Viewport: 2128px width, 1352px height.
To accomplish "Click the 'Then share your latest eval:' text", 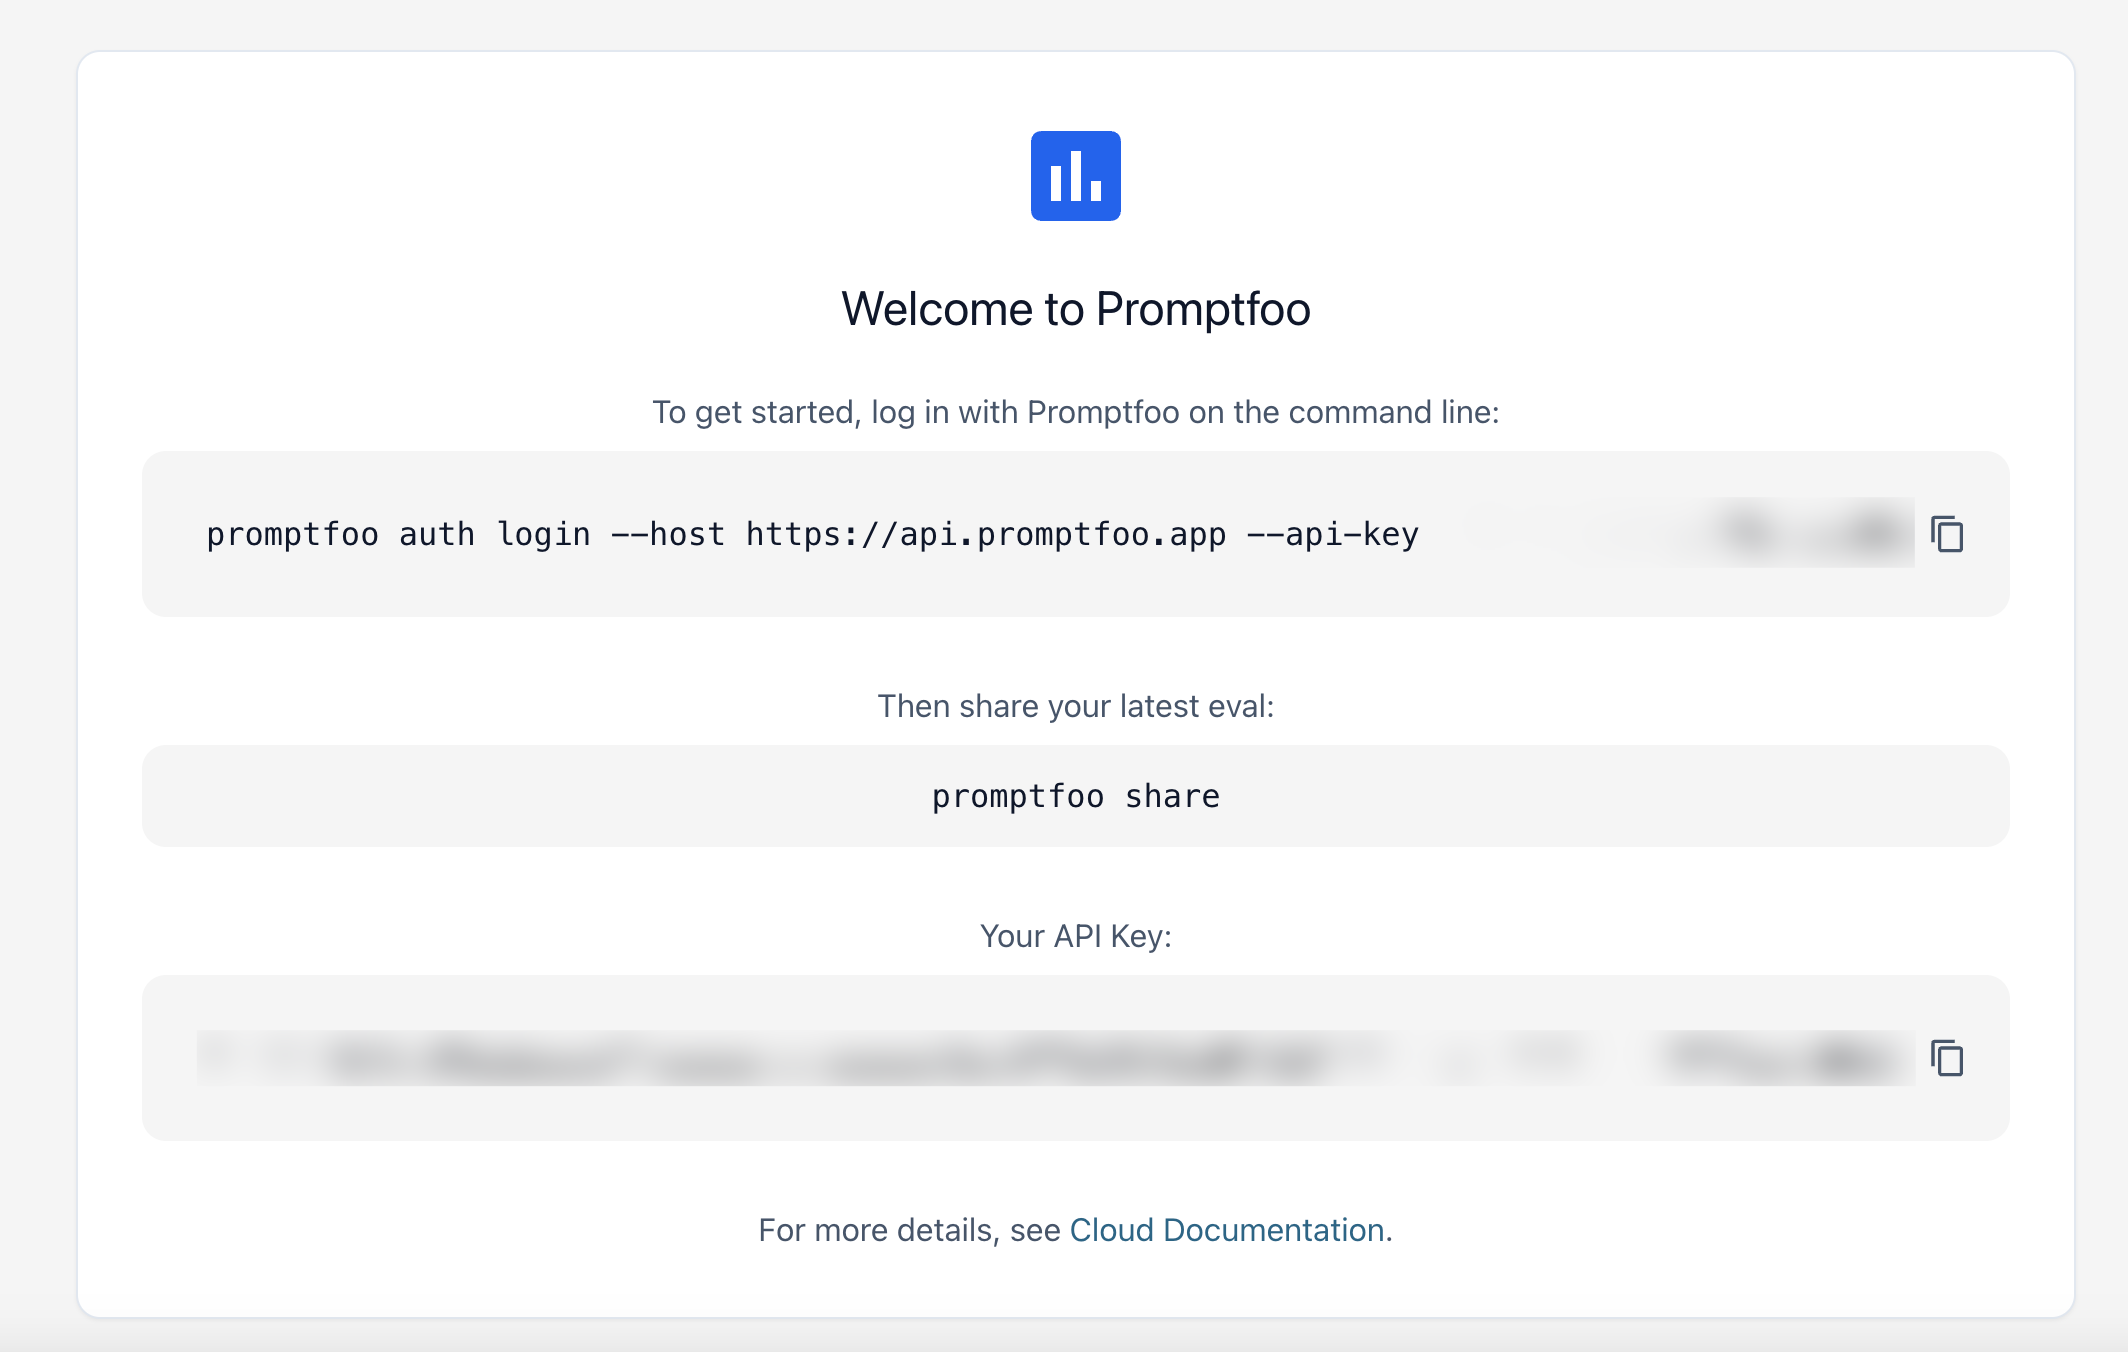I will click(1075, 705).
